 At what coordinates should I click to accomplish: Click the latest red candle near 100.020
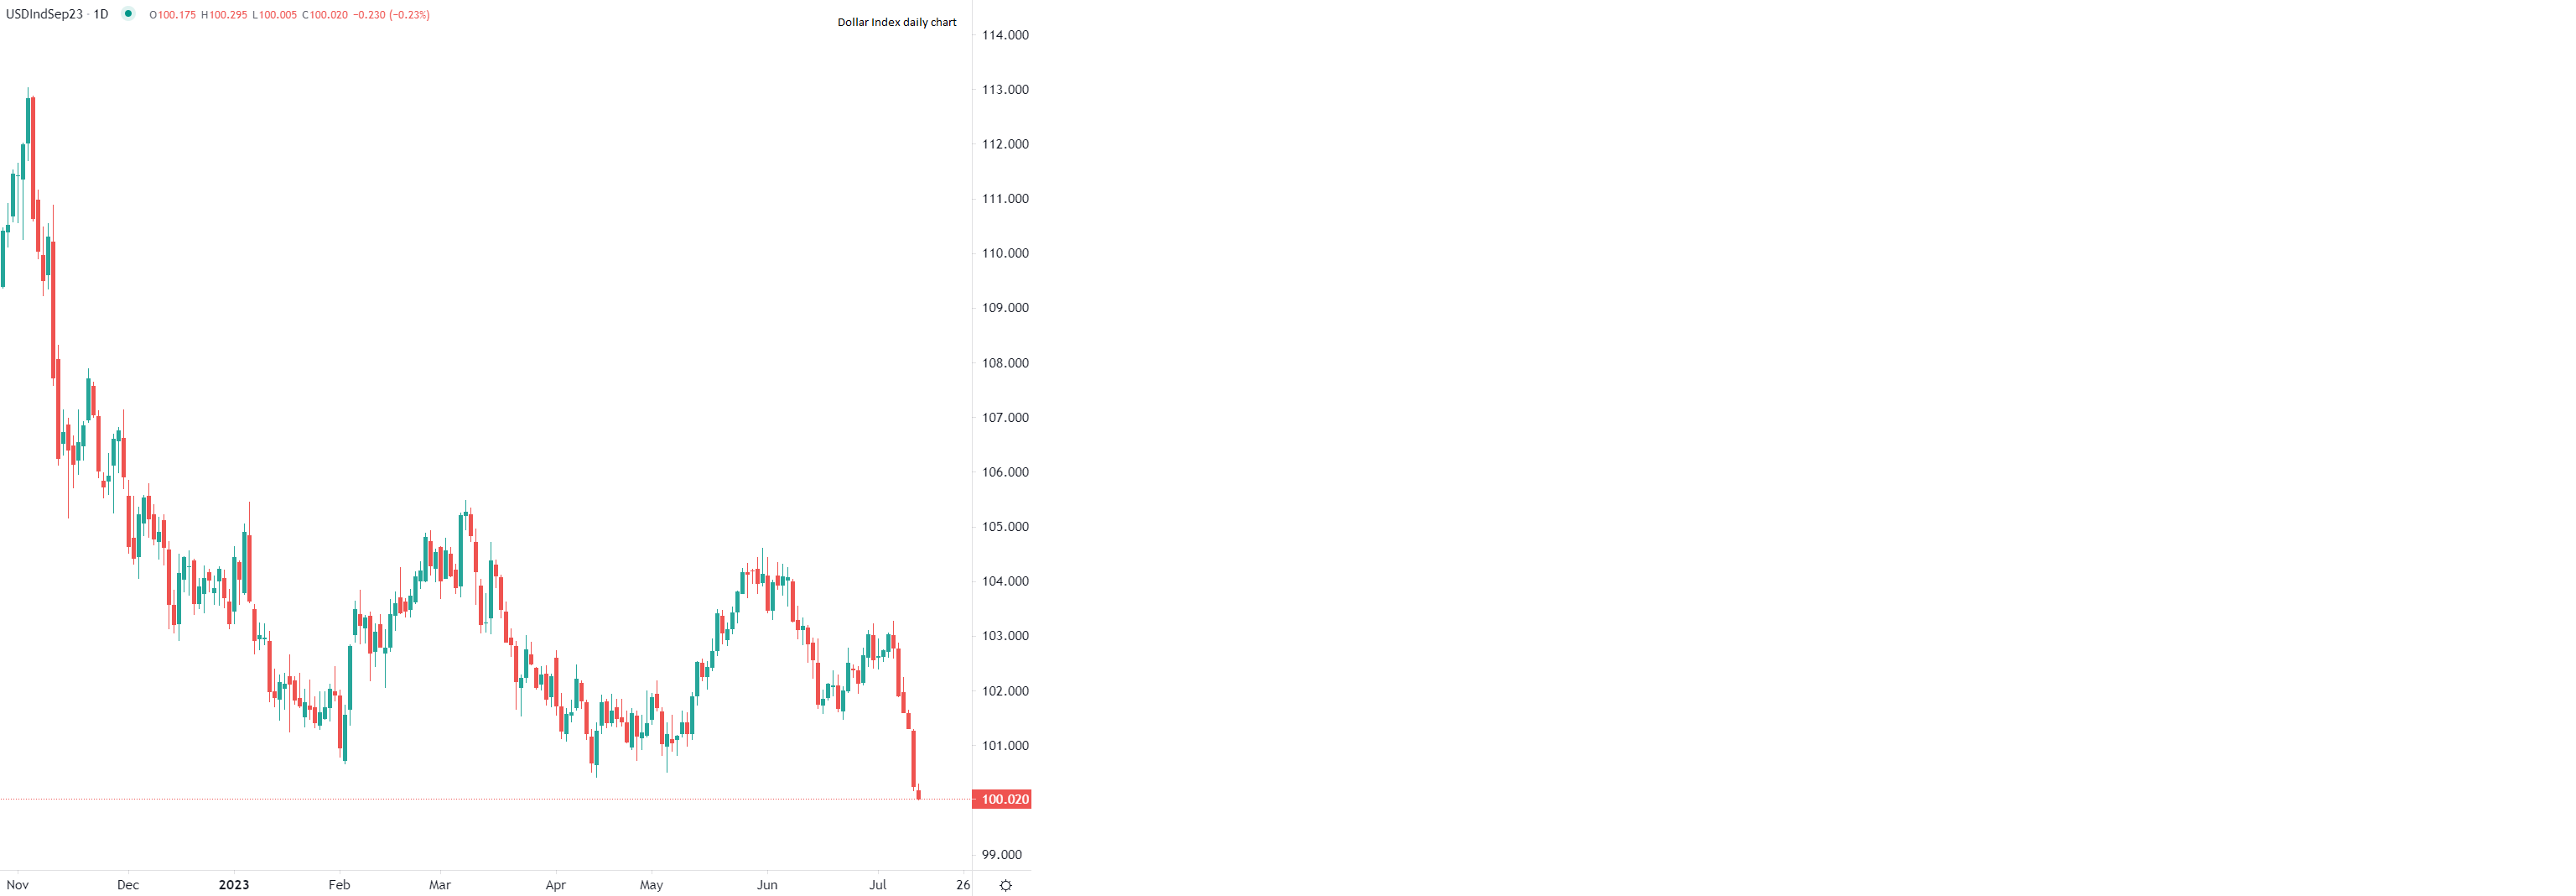click(918, 795)
